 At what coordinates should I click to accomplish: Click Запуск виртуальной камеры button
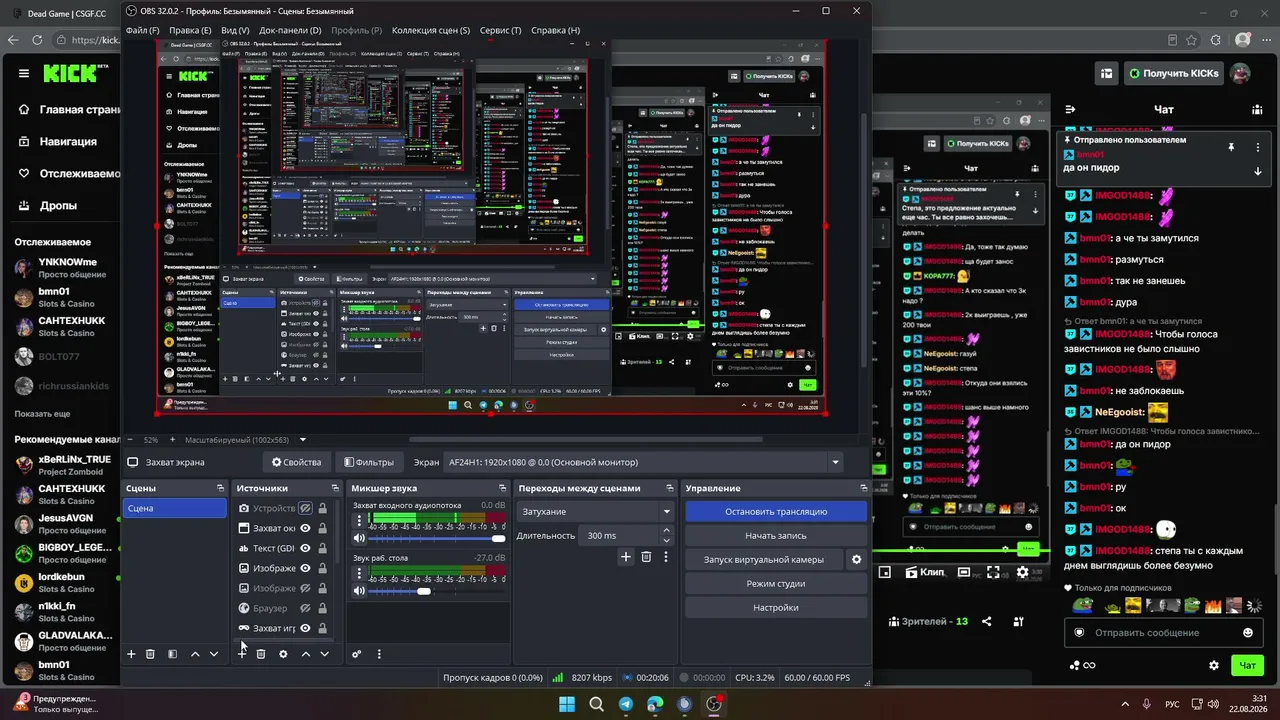[x=764, y=560]
